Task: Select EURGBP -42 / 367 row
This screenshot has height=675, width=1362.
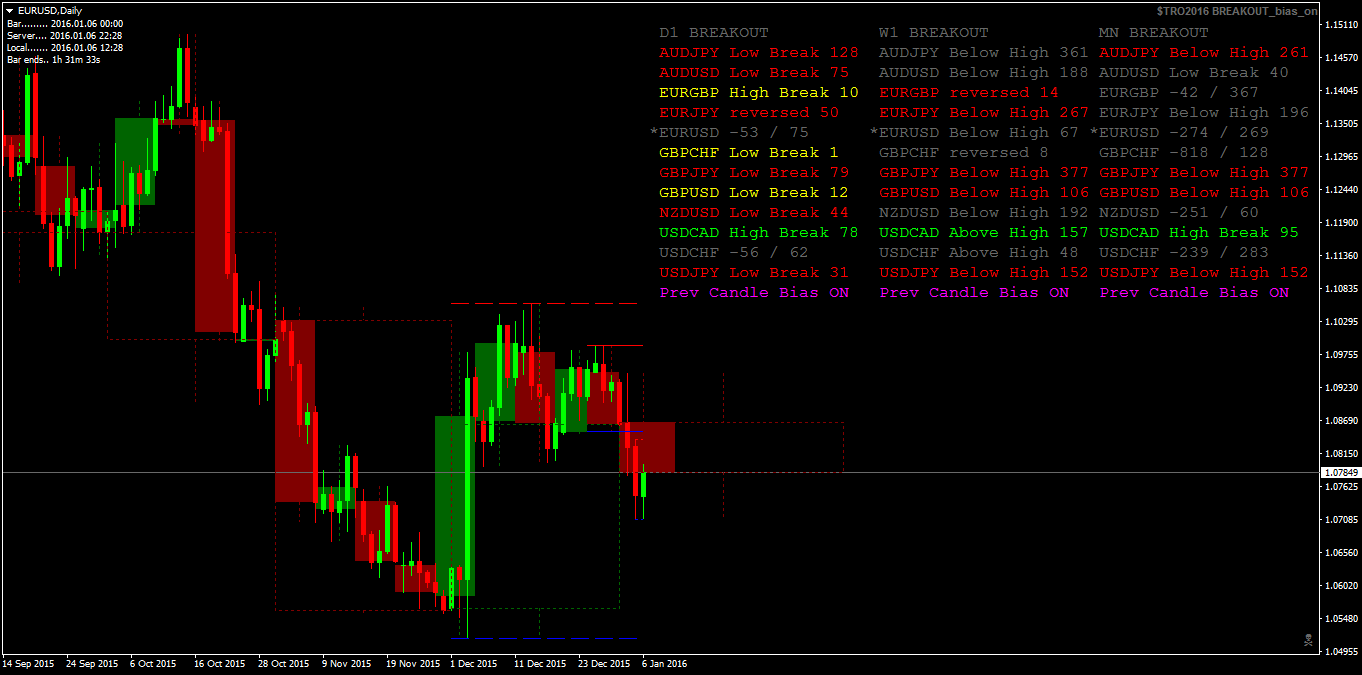Action: click(x=1179, y=93)
